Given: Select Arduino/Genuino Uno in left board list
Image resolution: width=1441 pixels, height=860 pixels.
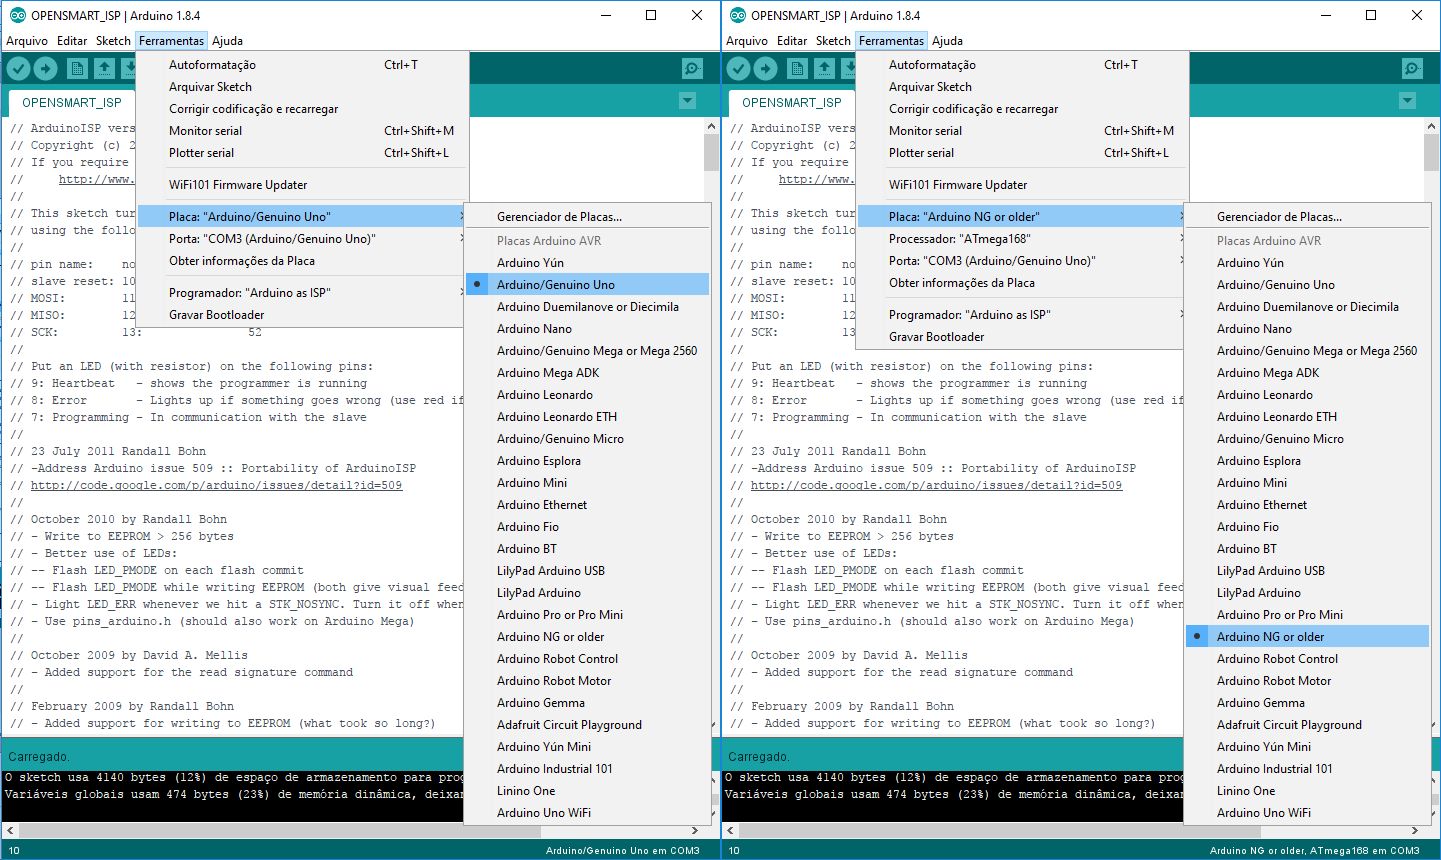Looking at the screenshot, I should coord(587,284).
